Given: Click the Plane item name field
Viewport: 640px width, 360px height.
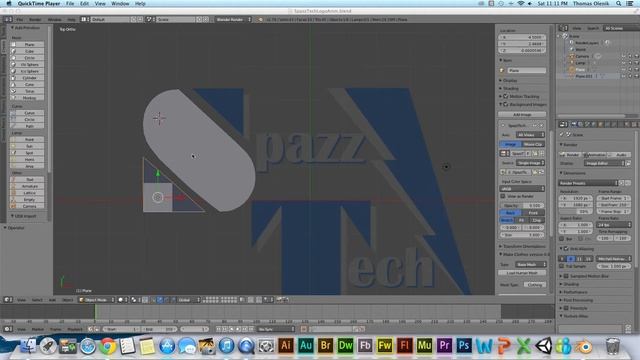Looking at the screenshot, I should tap(527, 71).
